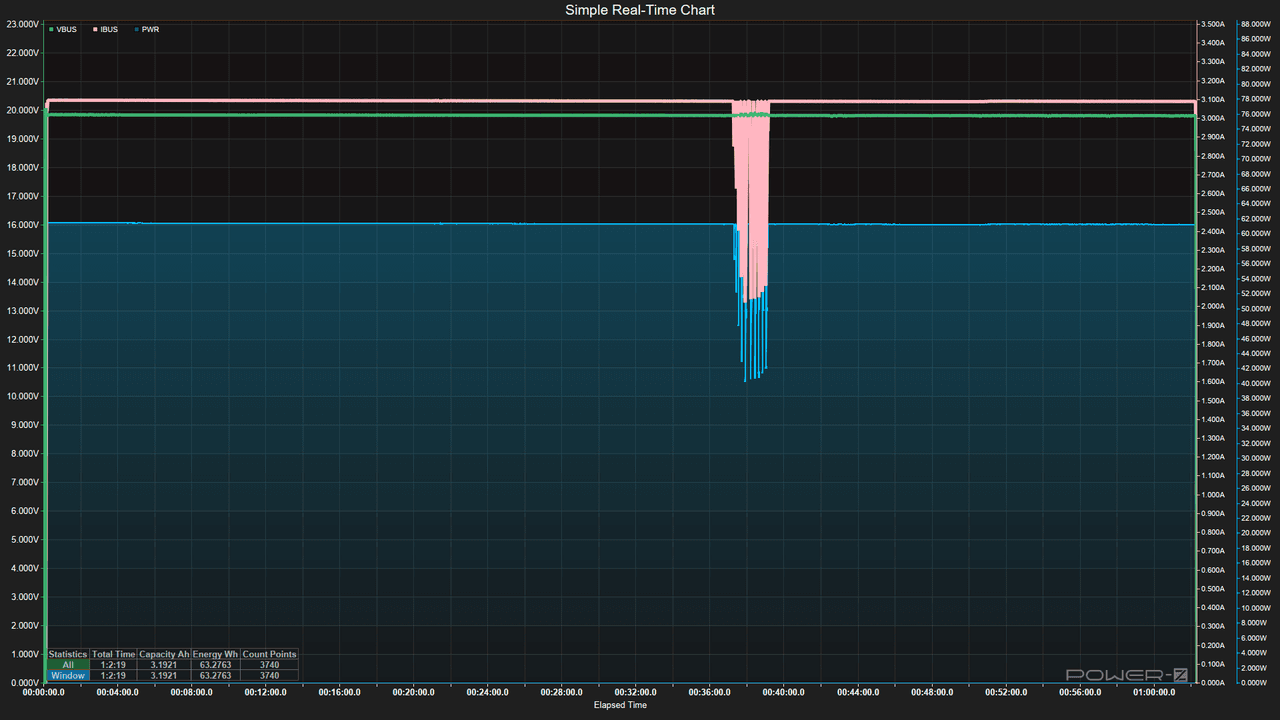Click the 'Count Points' column header

coord(269,655)
